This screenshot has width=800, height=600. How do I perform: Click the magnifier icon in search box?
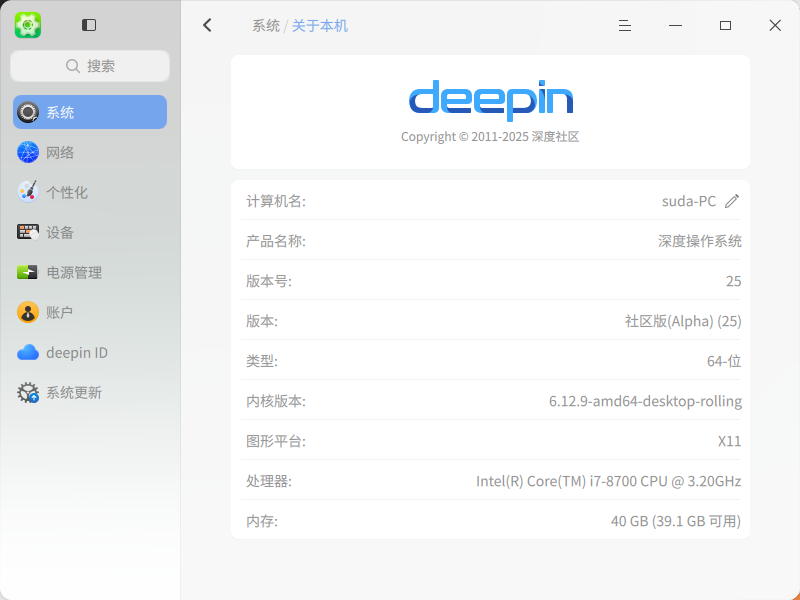[x=73, y=66]
